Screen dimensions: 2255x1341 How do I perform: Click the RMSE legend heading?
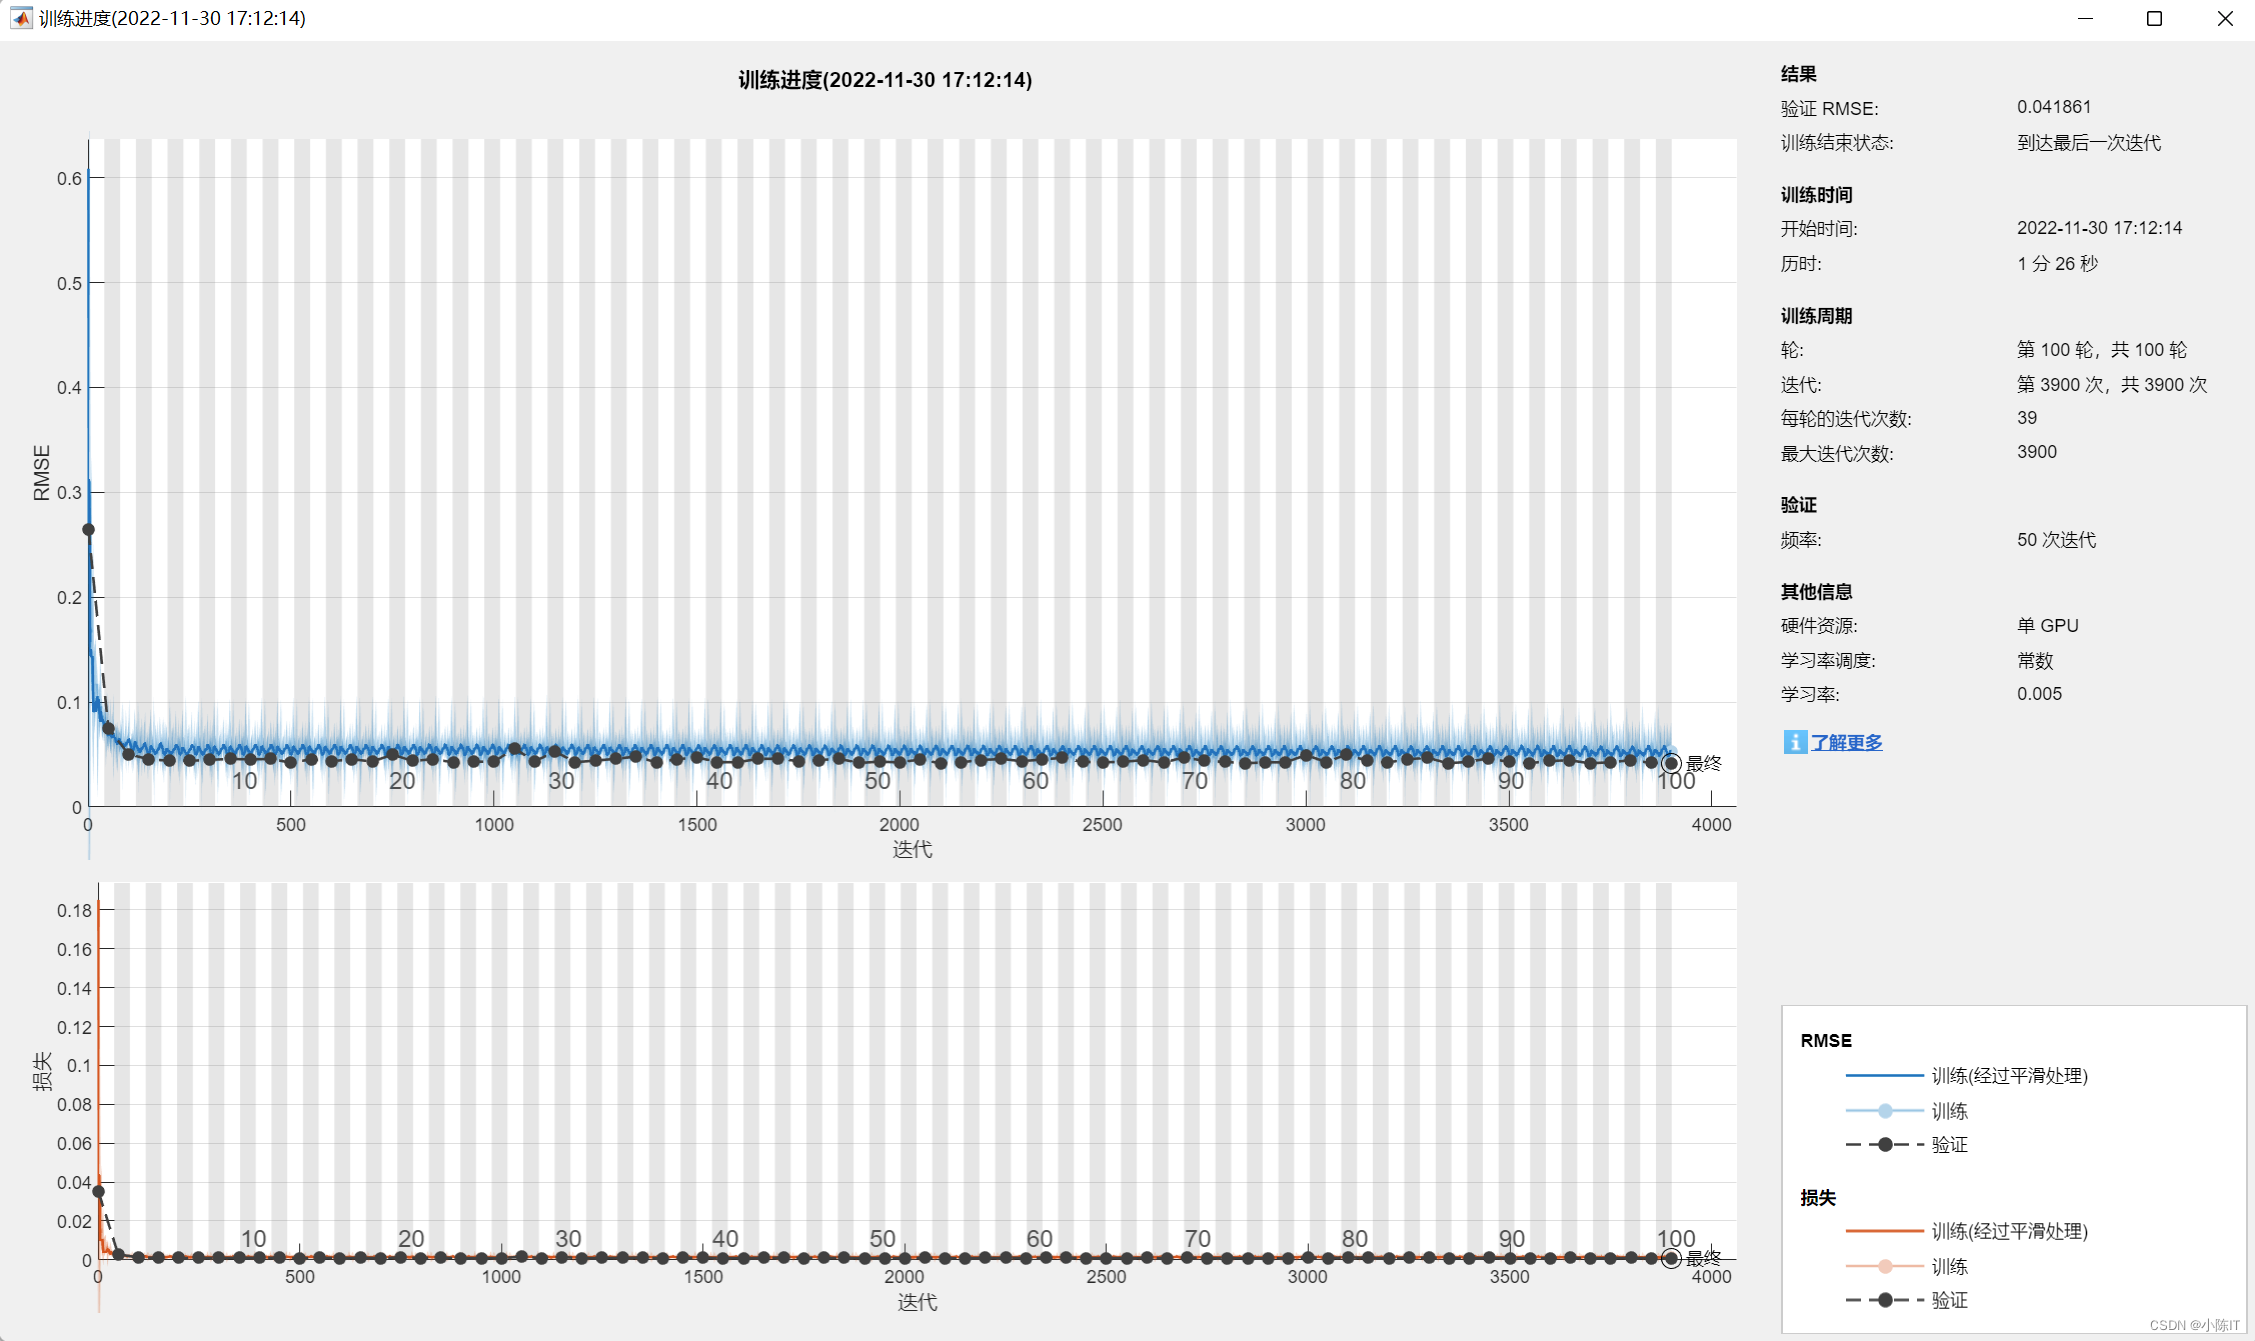point(1826,1041)
